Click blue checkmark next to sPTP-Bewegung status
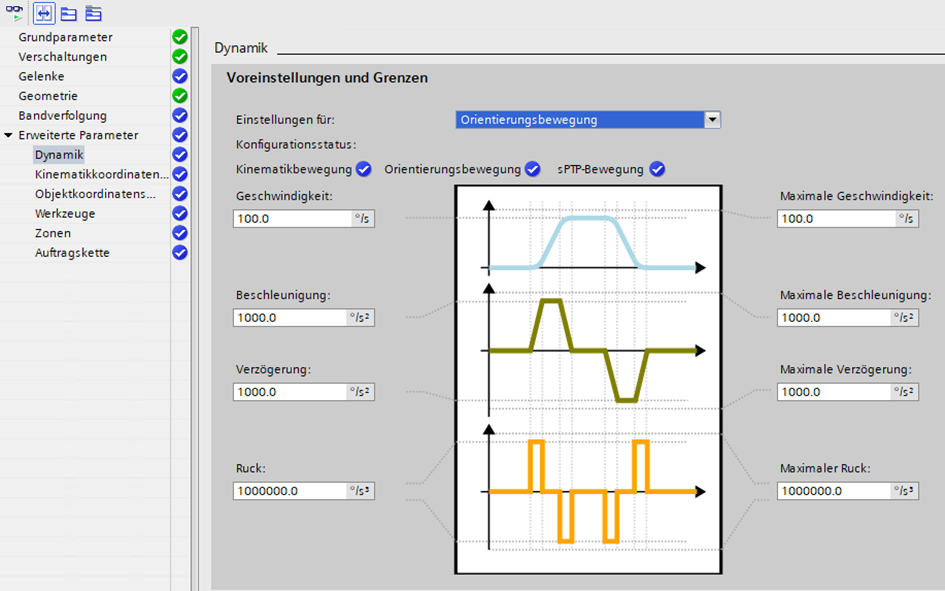Image resolution: width=945 pixels, height=591 pixels. click(x=657, y=169)
